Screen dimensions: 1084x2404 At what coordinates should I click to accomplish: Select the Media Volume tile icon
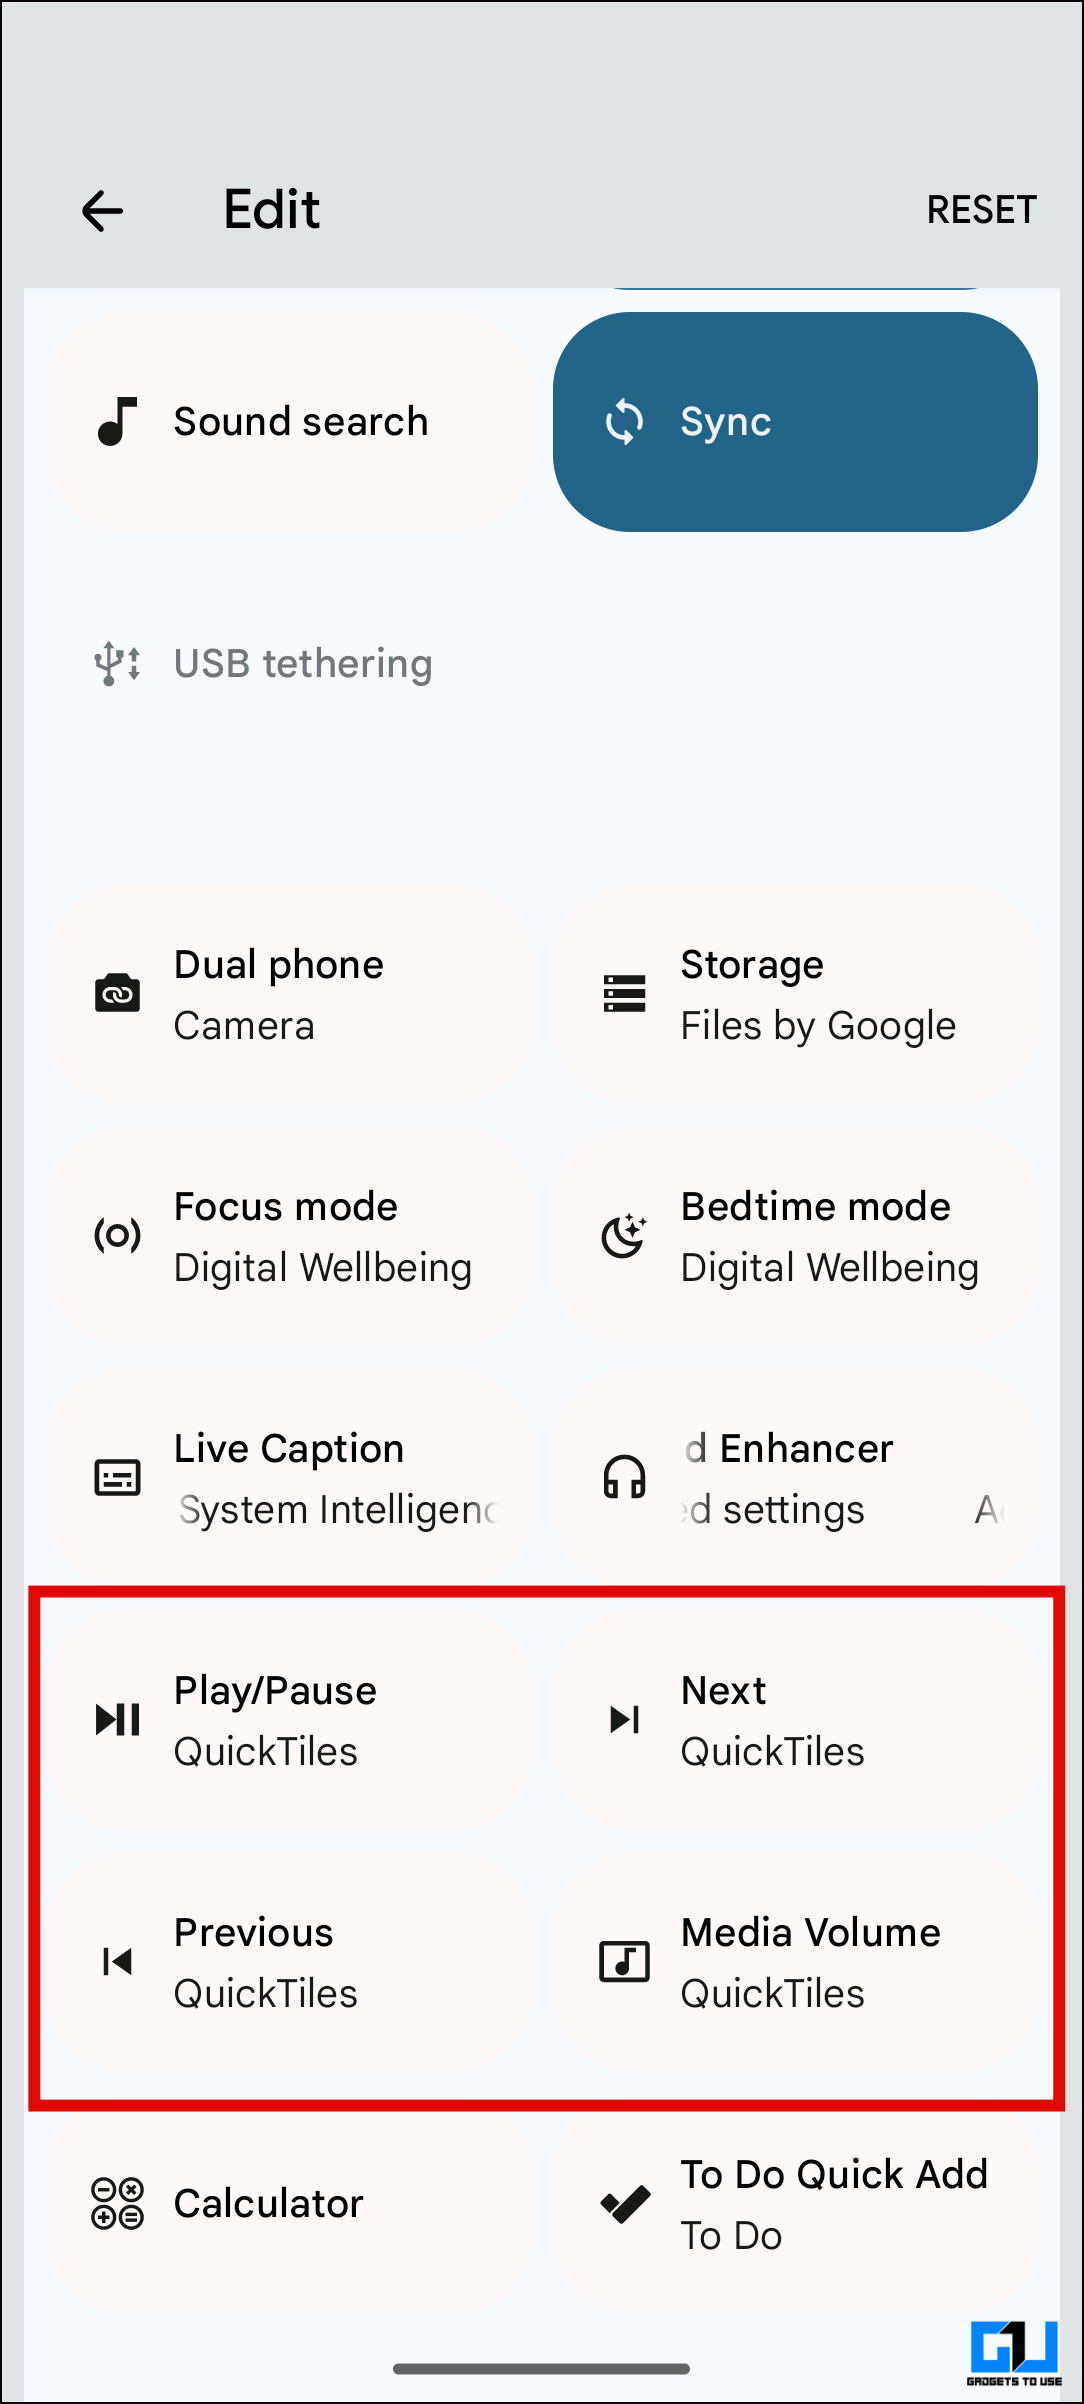pos(625,1962)
